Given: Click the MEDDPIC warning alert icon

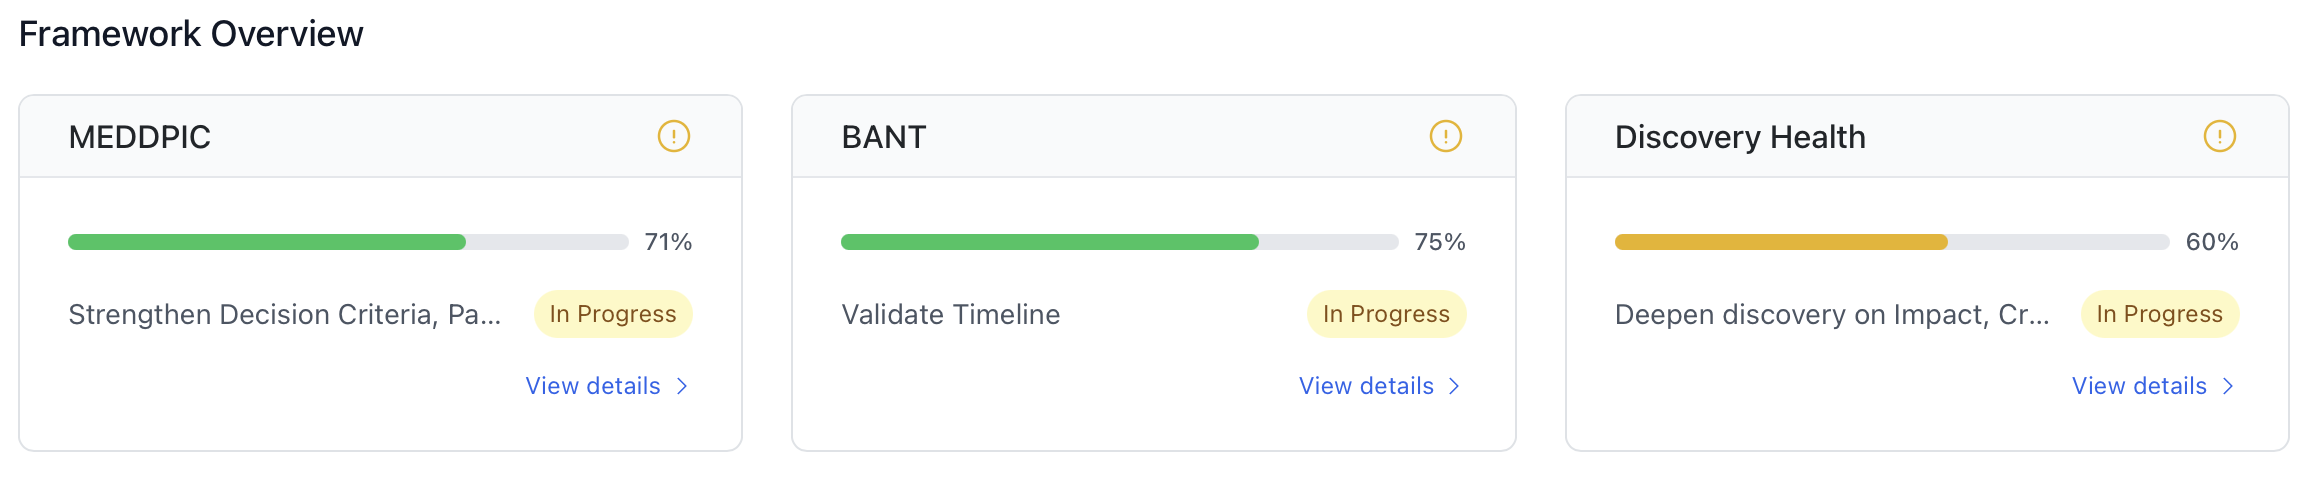Looking at the screenshot, I should (673, 136).
